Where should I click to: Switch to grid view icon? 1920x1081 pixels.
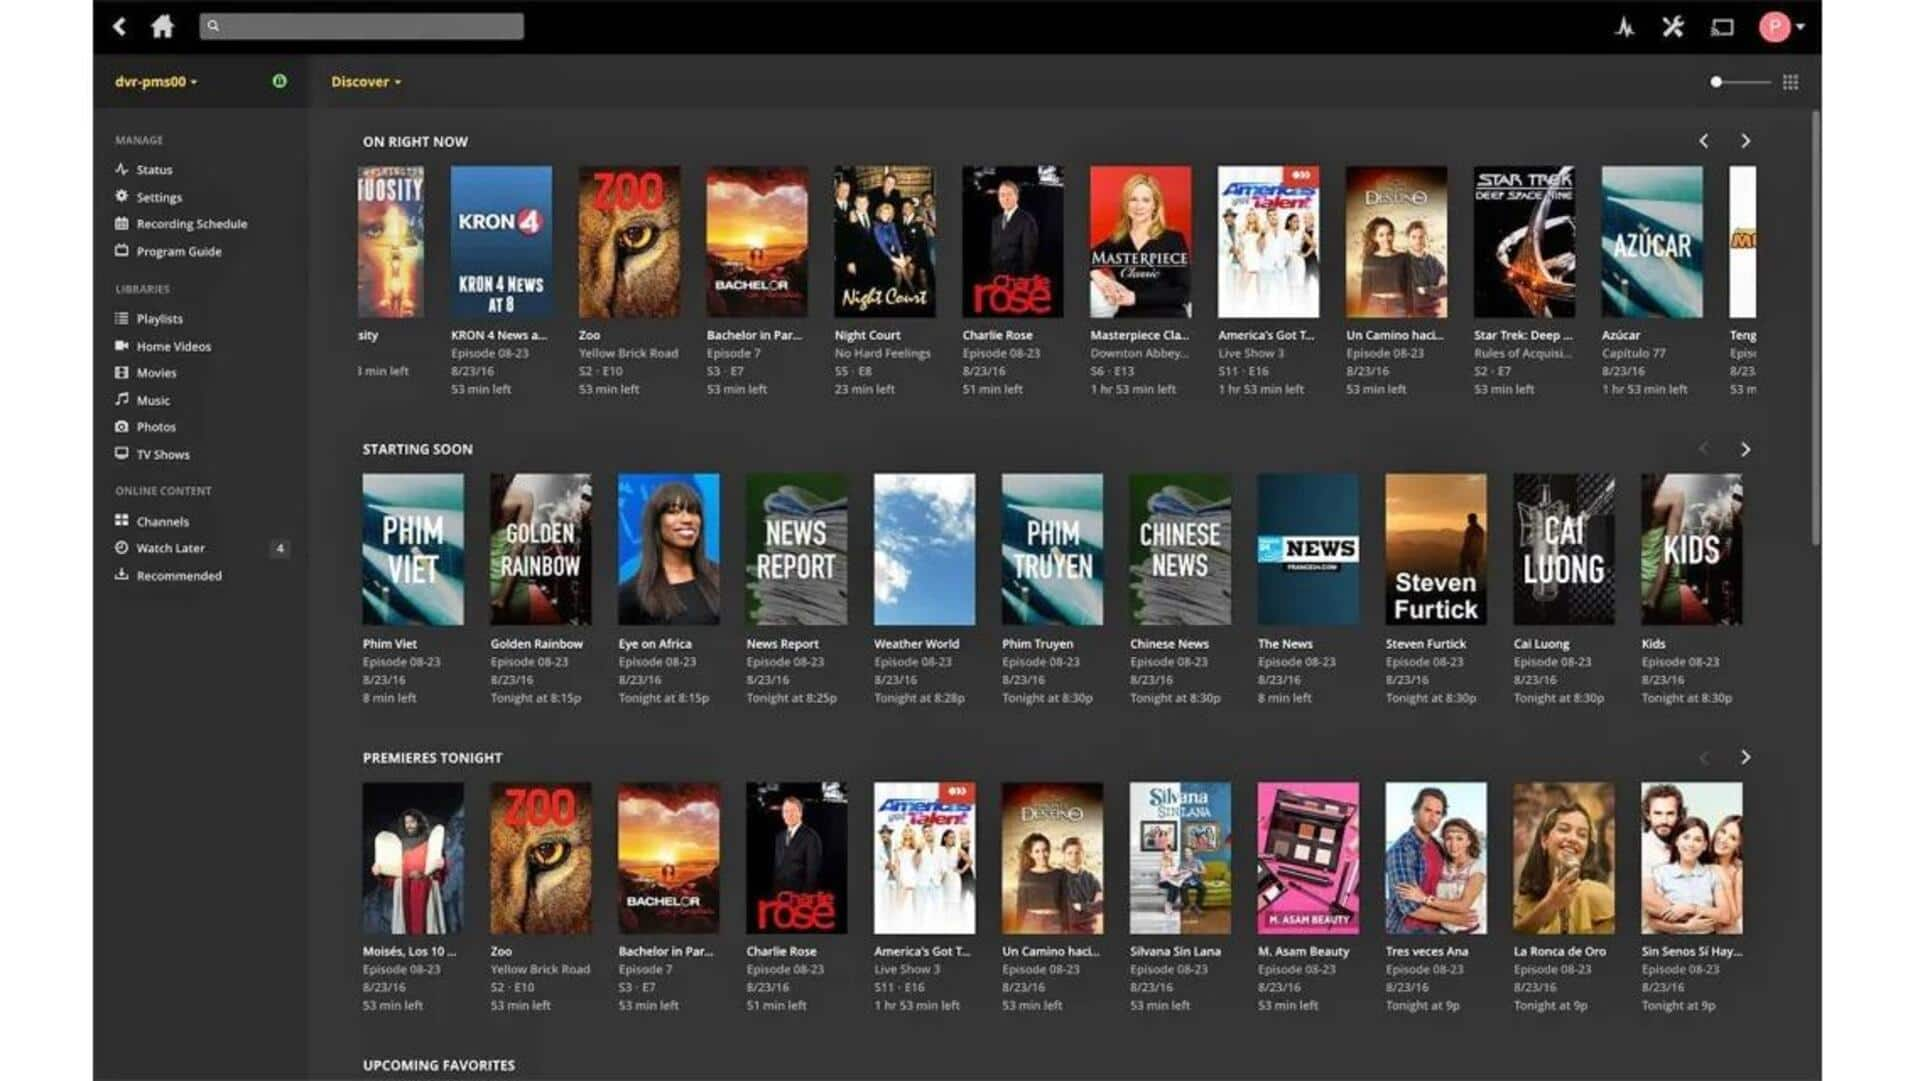tap(1791, 82)
